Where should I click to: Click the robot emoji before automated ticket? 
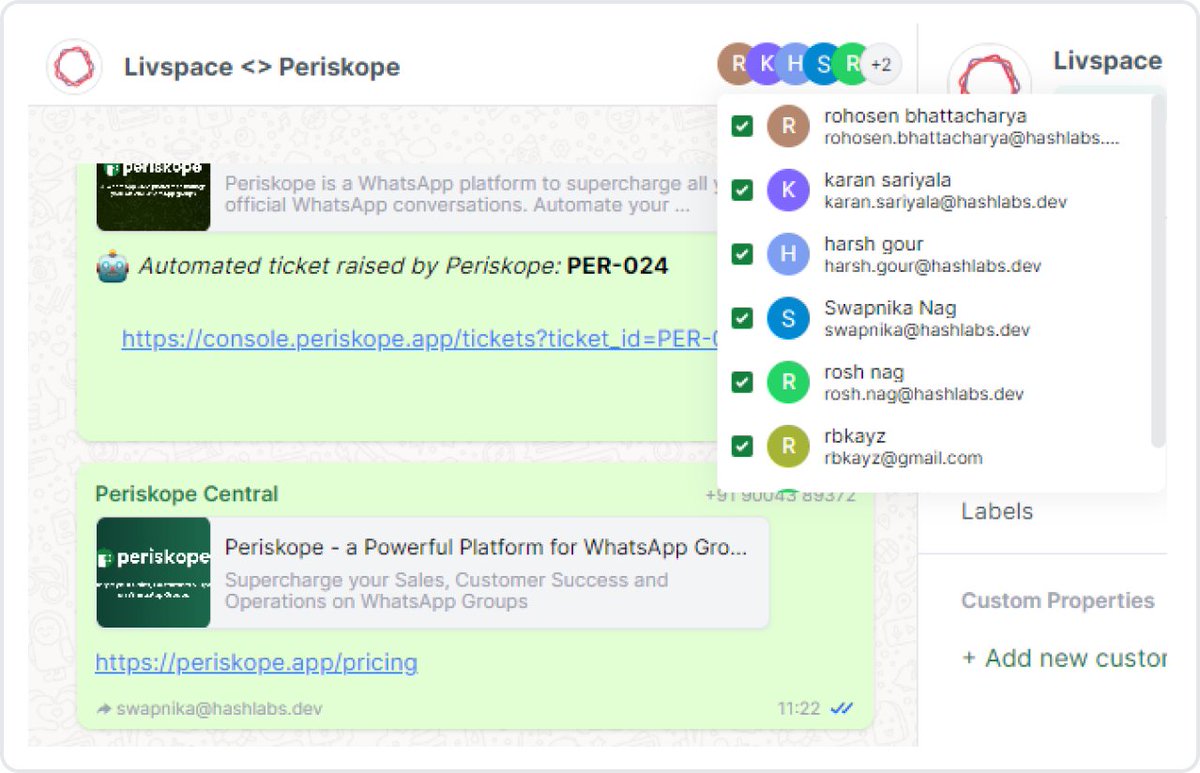112,267
